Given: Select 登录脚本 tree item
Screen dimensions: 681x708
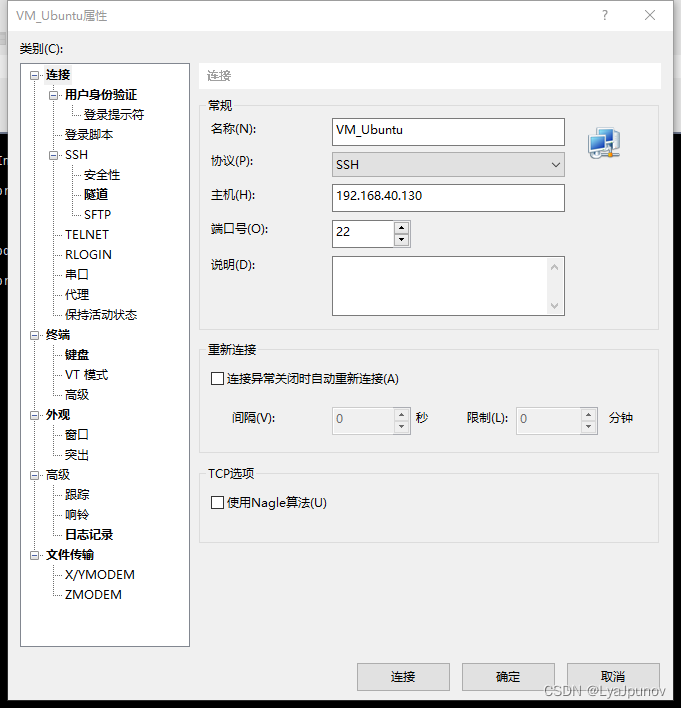Looking at the screenshot, I should 89,135.
